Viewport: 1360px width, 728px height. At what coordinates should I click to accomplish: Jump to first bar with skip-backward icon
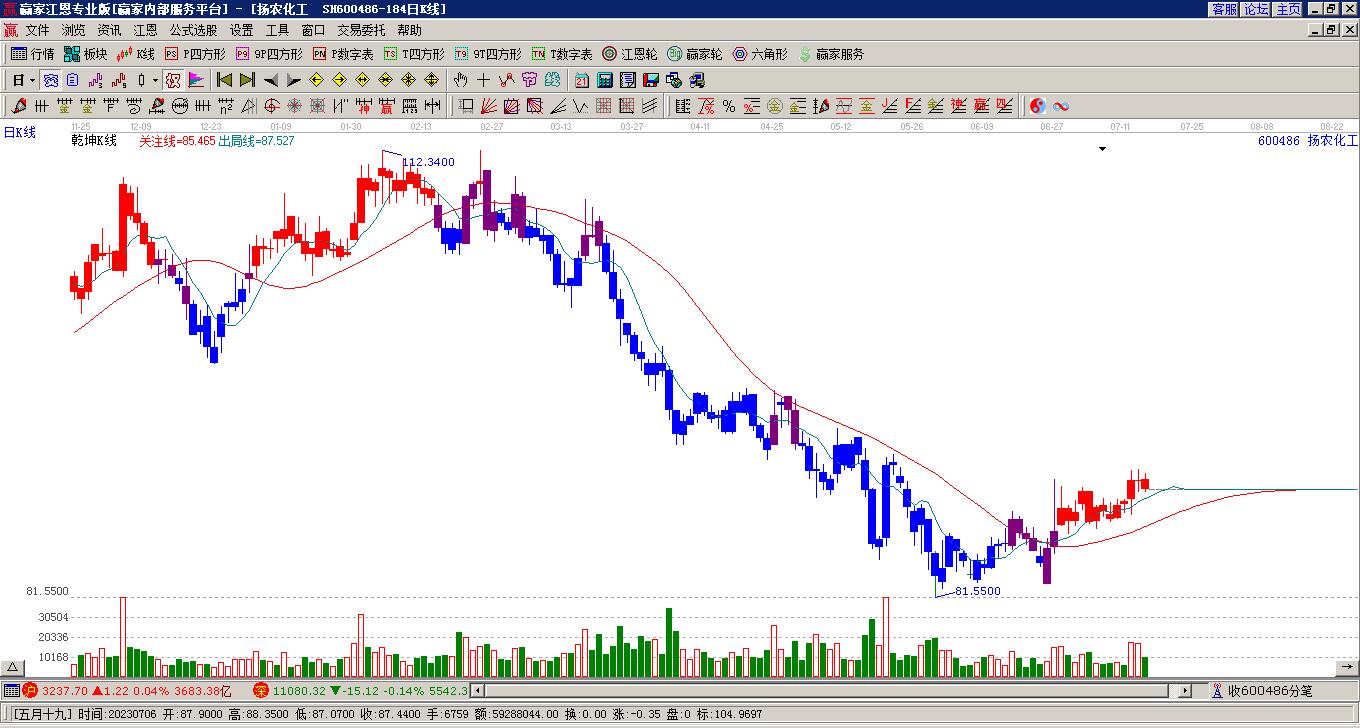[224, 80]
